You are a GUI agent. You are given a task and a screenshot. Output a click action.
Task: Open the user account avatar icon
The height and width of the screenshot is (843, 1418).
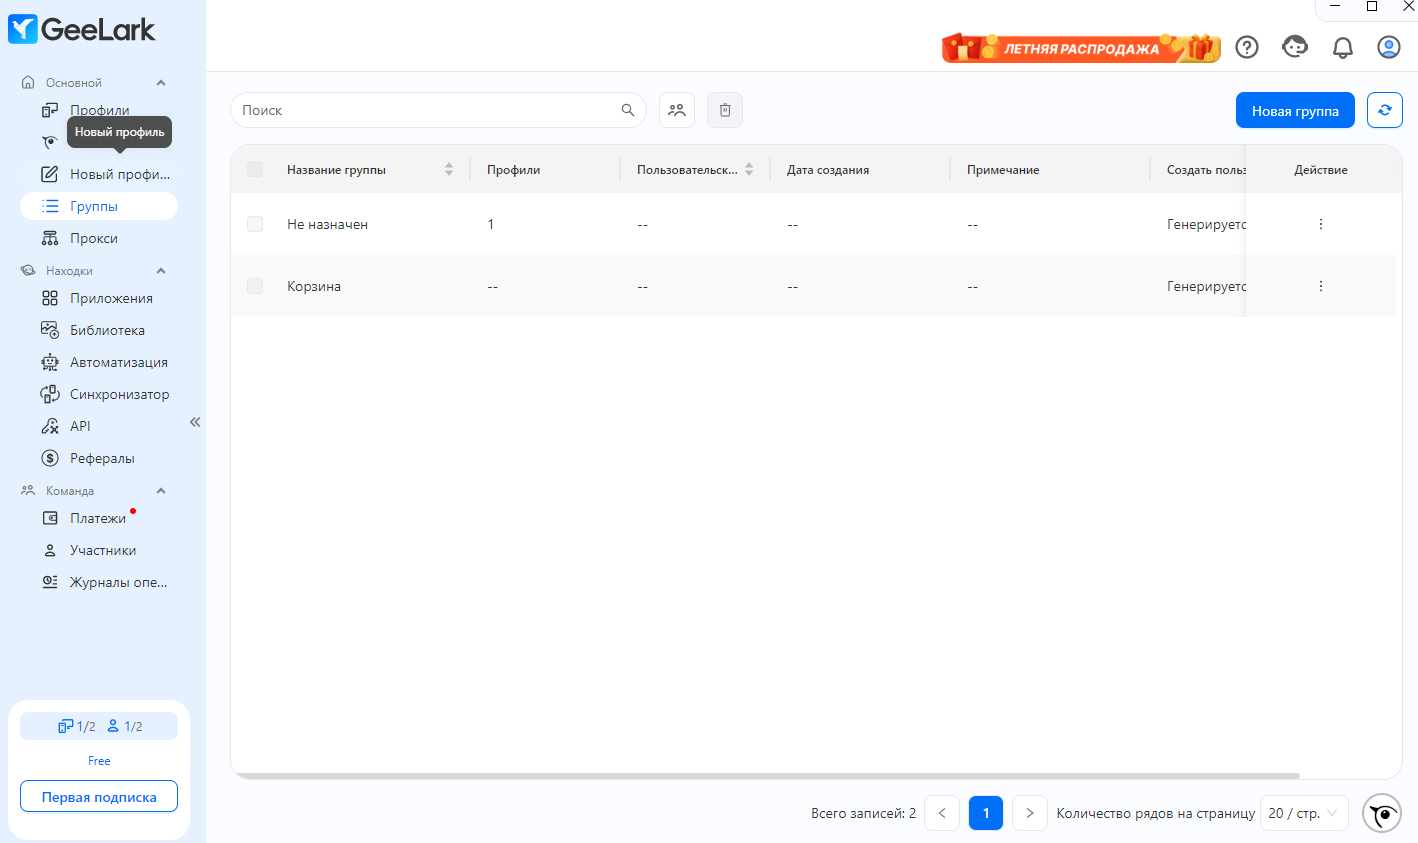pos(1389,47)
